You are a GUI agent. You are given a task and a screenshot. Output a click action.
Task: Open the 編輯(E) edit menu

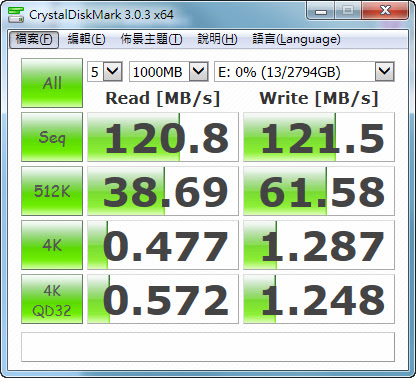(86, 39)
